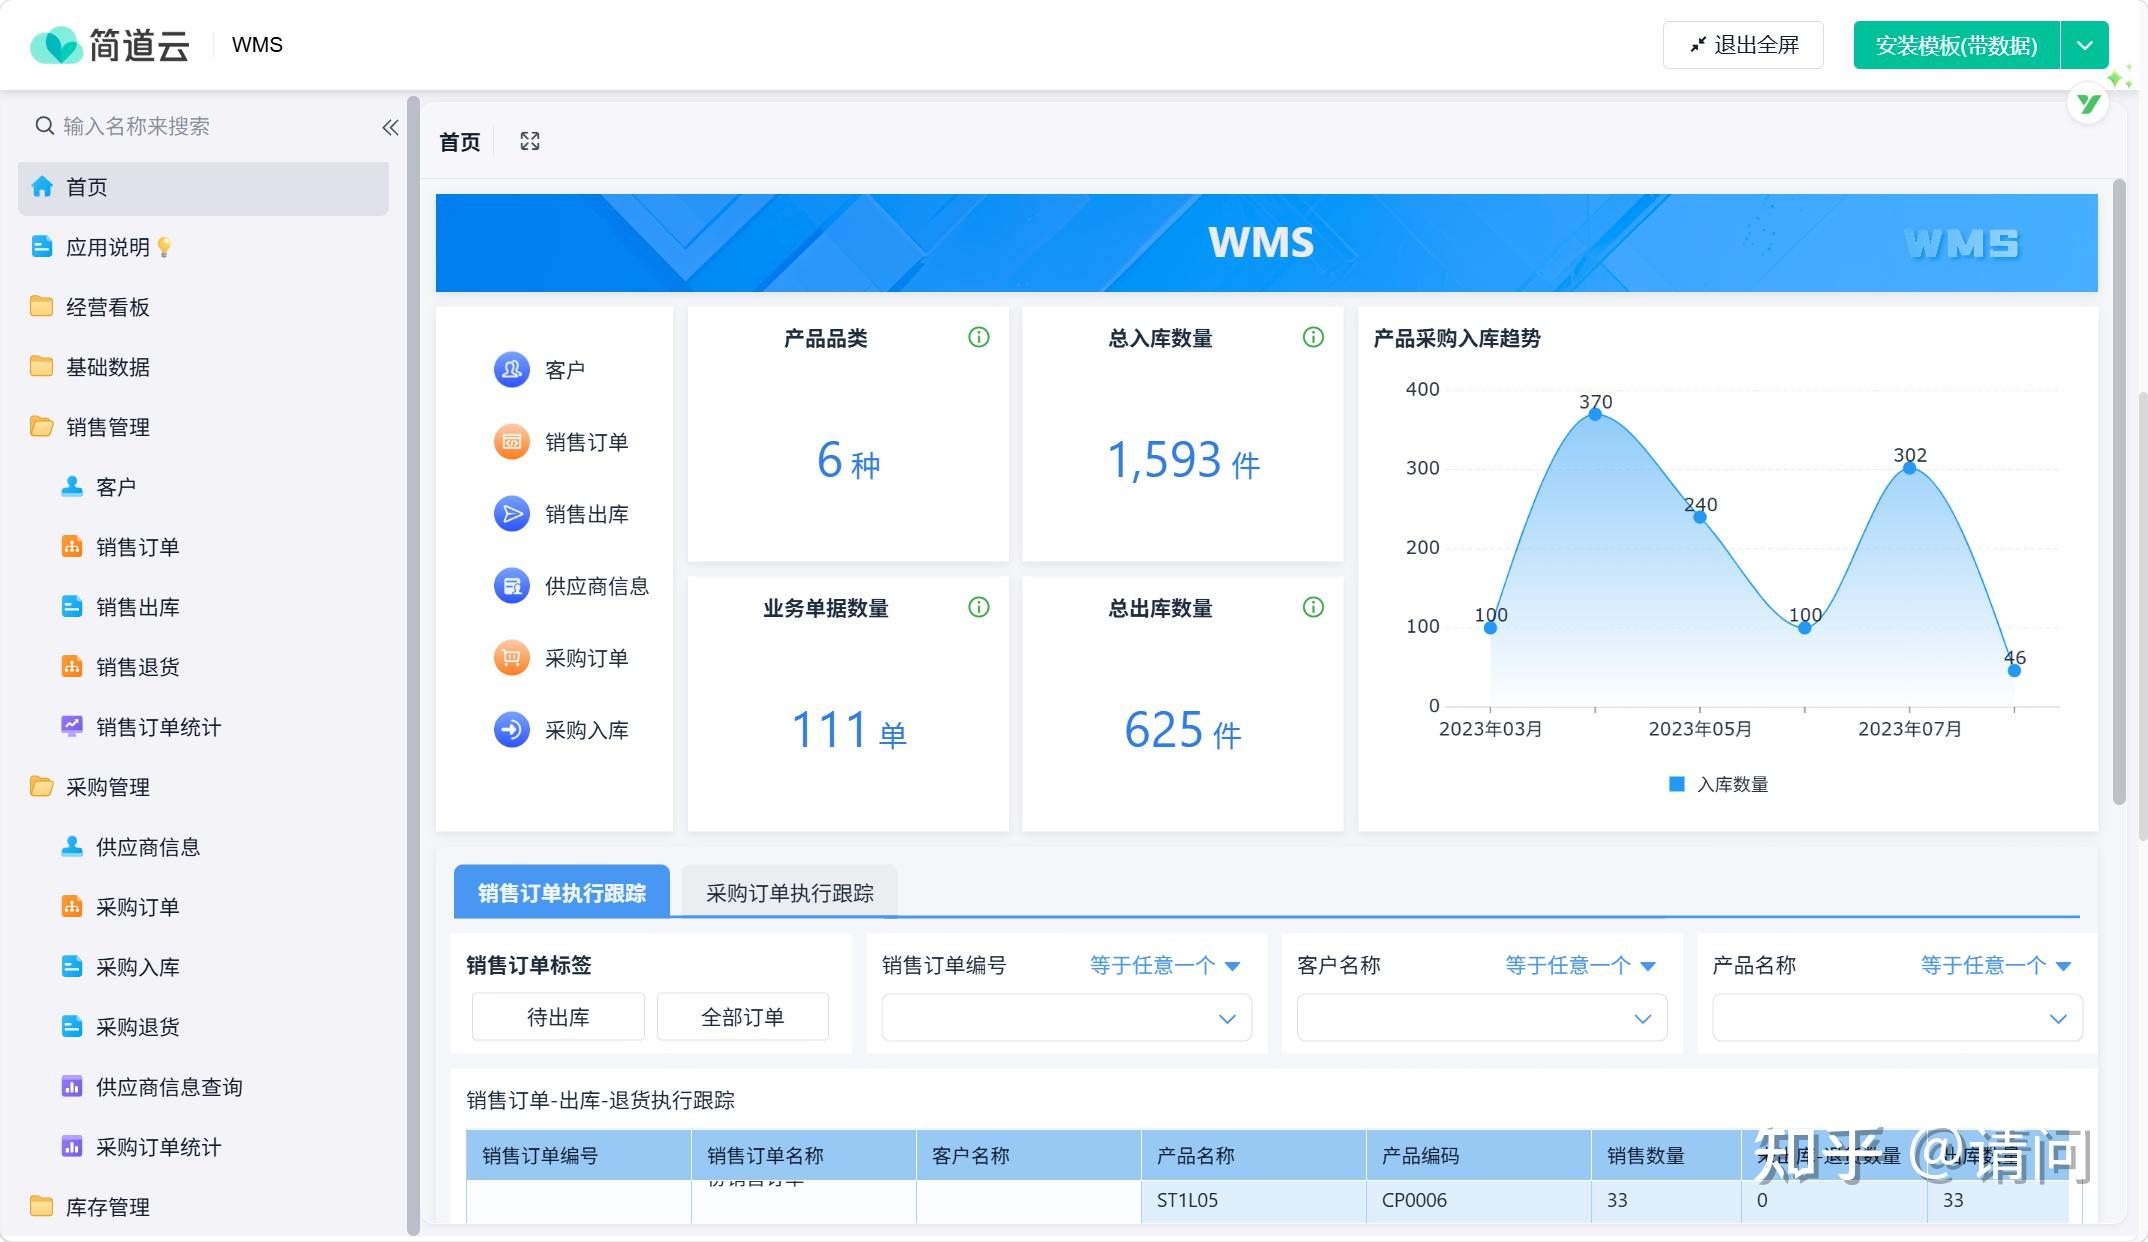2148x1242 pixels.
Task: Click the sidebar search input field
Action: pos(200,126)
